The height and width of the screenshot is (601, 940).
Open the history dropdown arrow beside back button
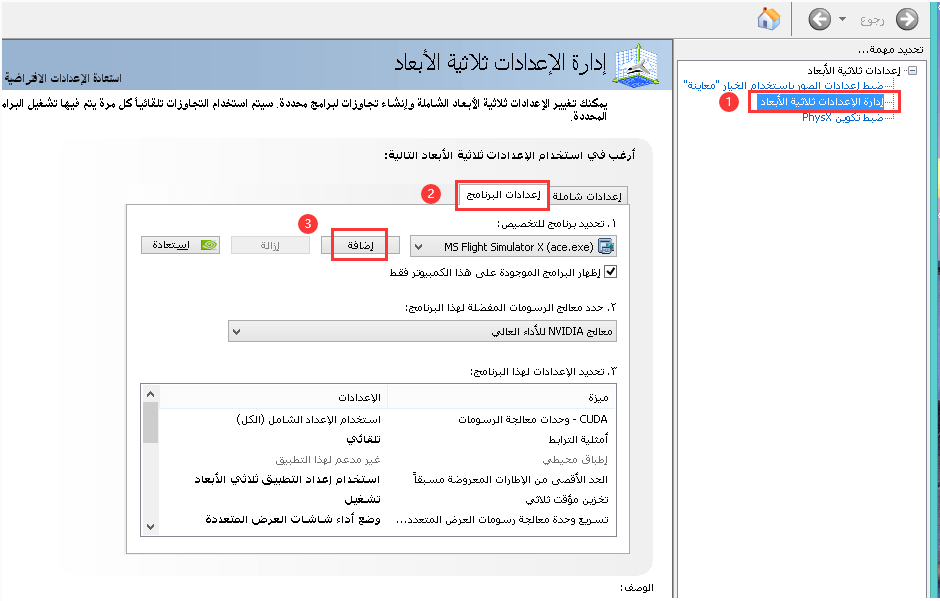(x=842, y=19)
